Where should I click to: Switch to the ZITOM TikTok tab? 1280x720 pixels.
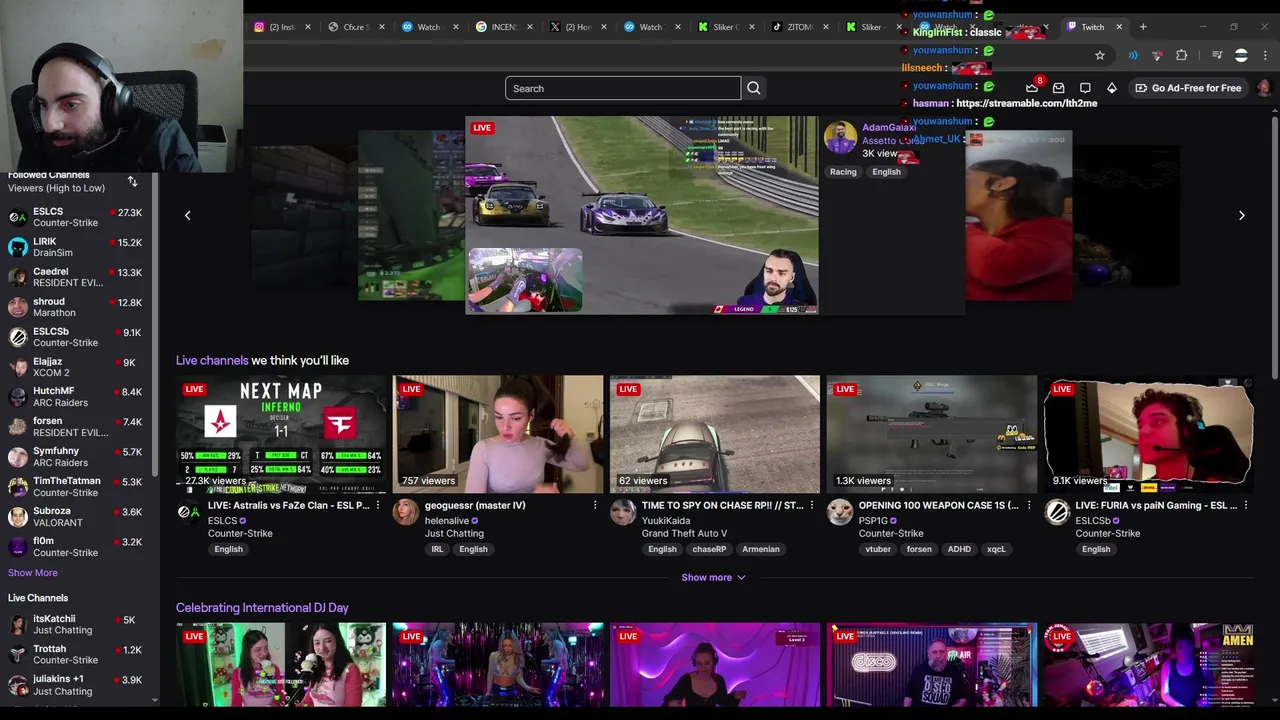[x=798, y=27]
